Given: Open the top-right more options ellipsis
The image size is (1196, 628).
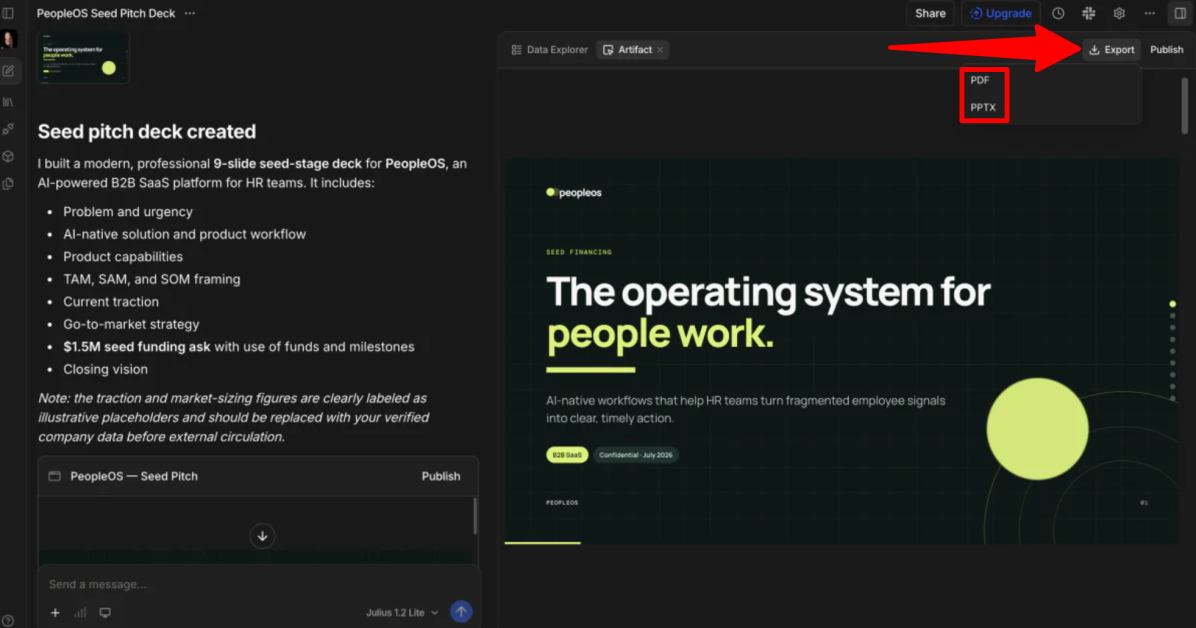Looking at the screenshot, I should [x=1149, y=13].
